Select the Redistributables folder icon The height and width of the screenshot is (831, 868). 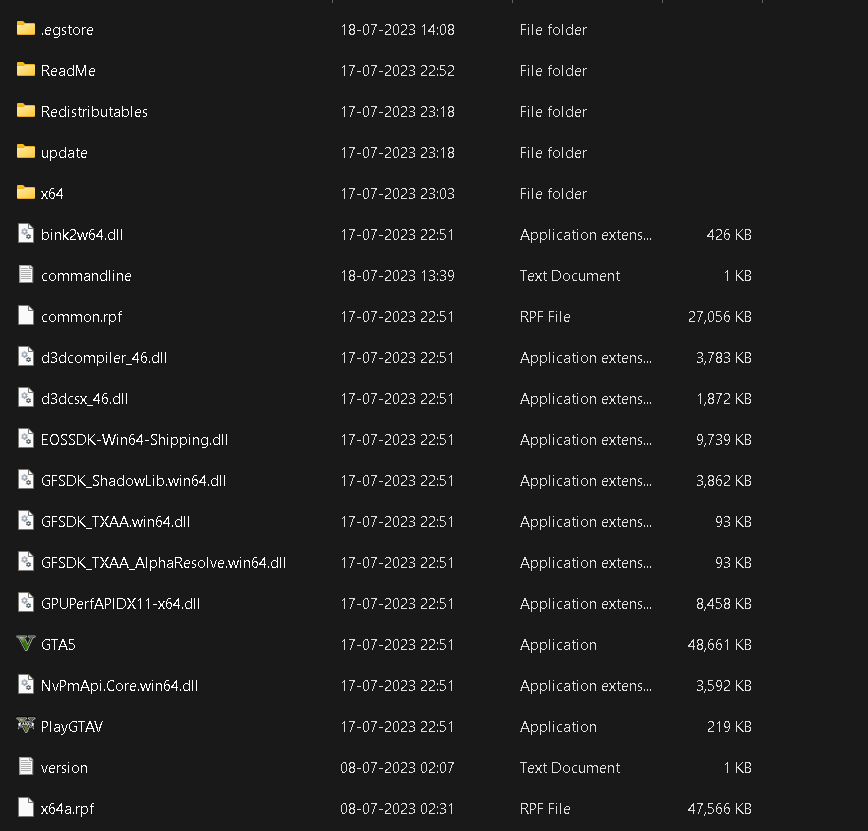(x=25, y=110)
